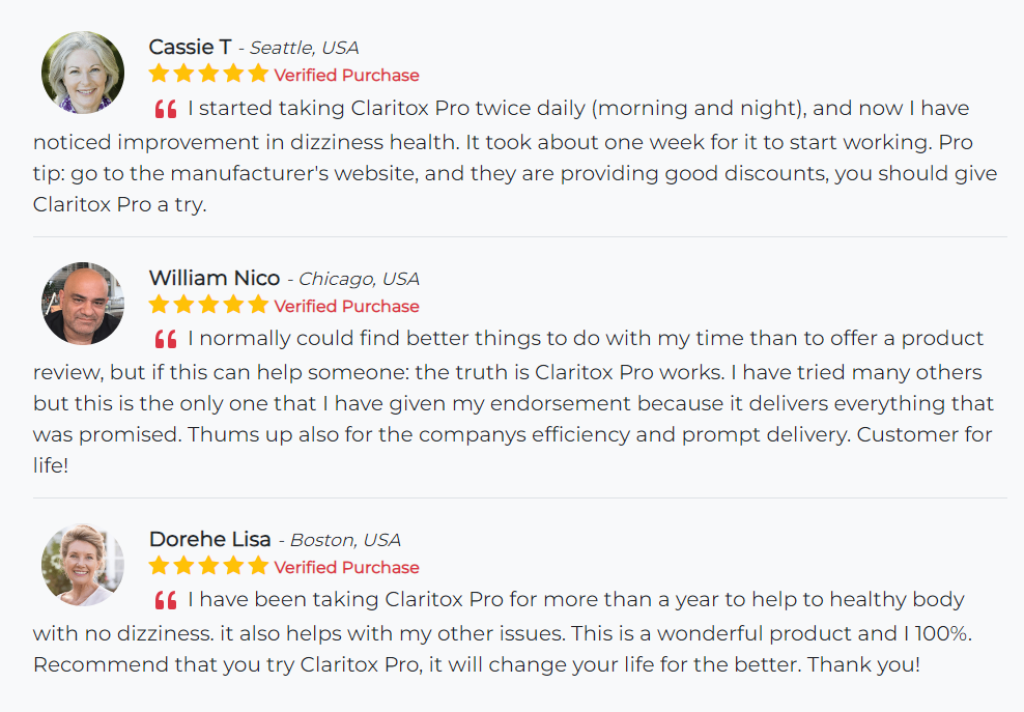Click Cassie T's profile photo
1024x712 pixels.
coord(82,73)
